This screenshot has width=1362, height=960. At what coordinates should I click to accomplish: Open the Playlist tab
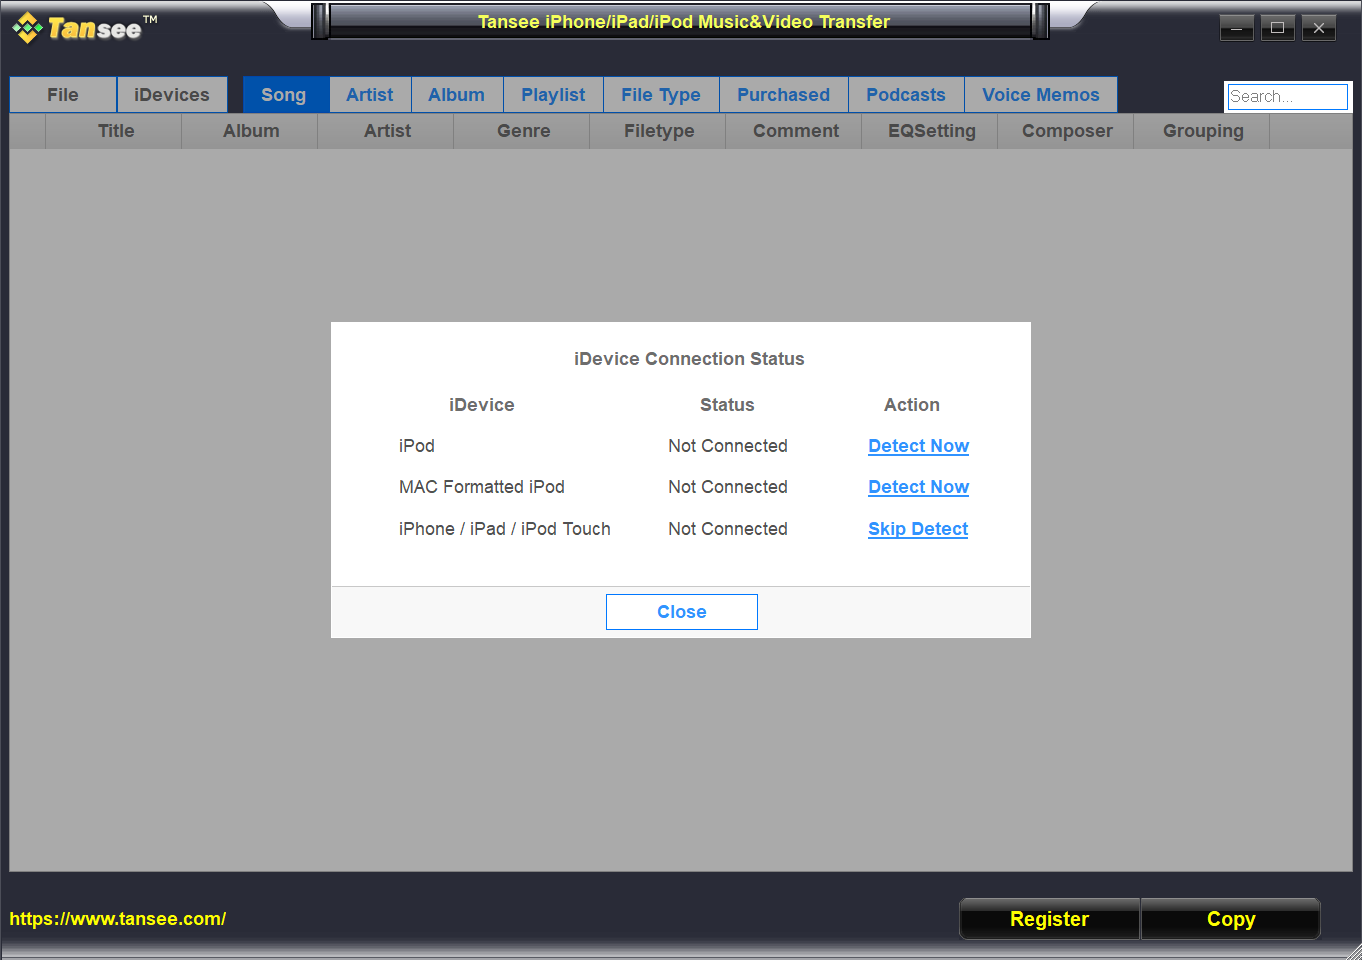(x=553, y=95)
